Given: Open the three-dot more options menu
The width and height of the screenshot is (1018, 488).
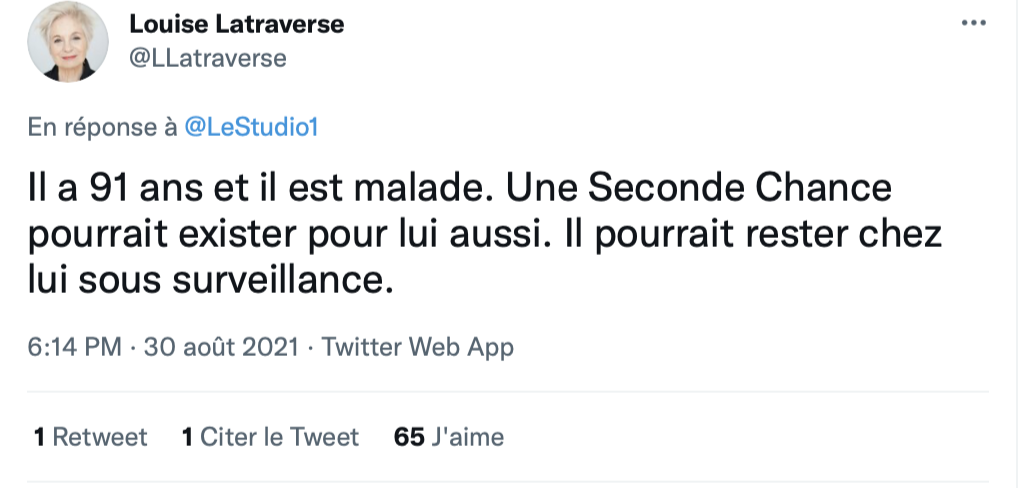Looking at the screenshot, I should [973, 23].
